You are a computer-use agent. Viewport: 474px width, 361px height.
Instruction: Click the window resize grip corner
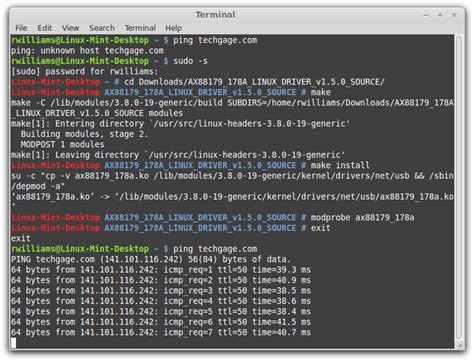[x=460, y=345]
